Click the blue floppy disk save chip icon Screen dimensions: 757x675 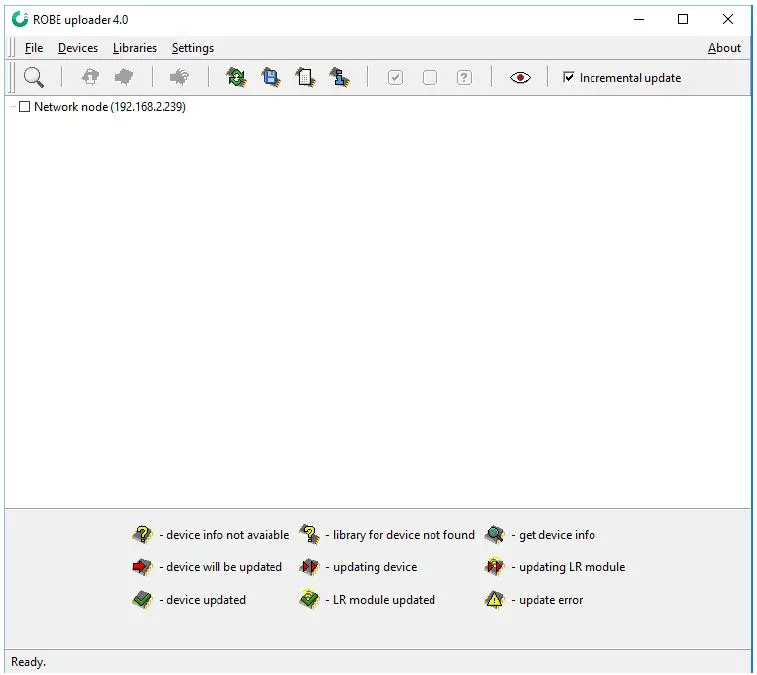click(x=271, y=77)
